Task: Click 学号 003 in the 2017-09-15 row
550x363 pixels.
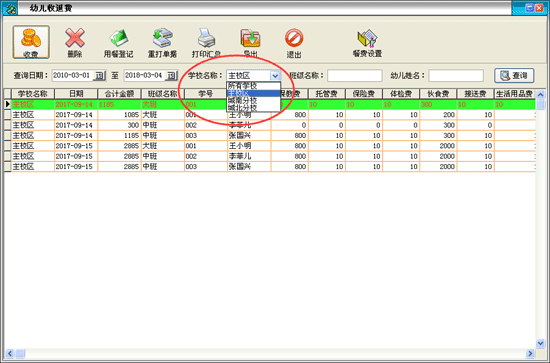Action: click(206, 167)
